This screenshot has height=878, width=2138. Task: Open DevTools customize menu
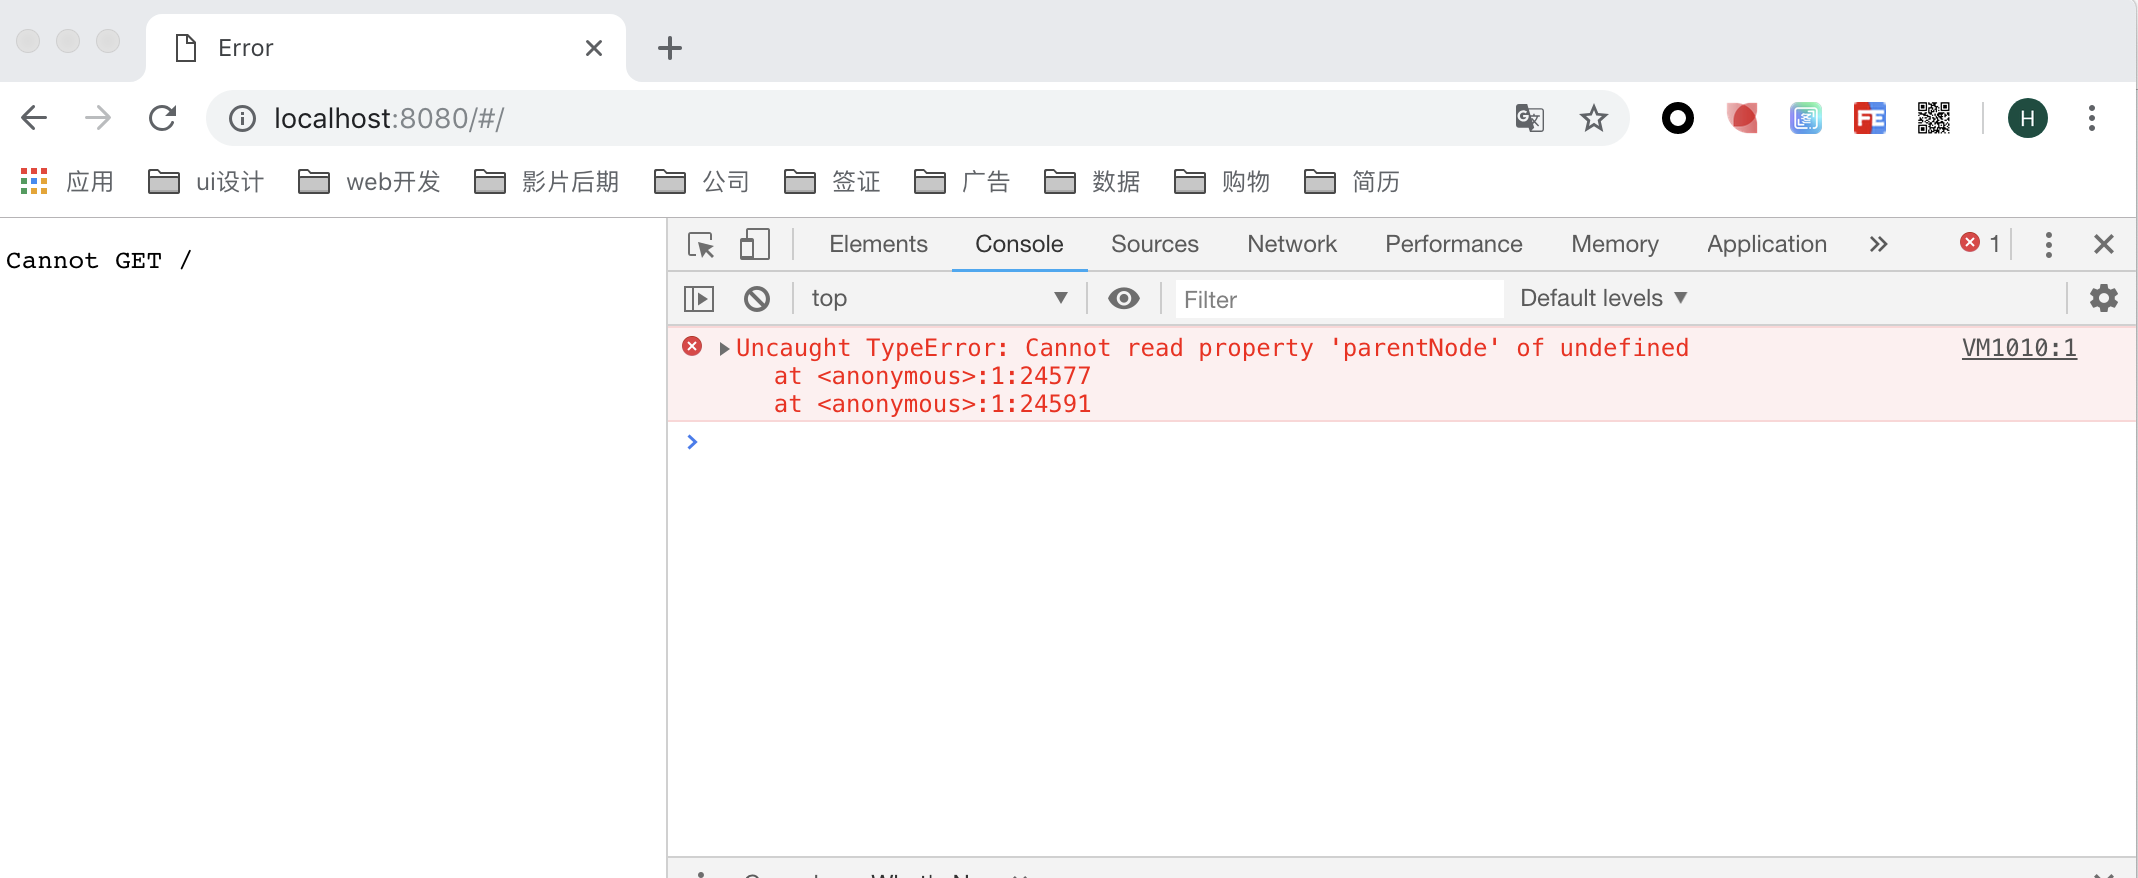coord(2048,245)
